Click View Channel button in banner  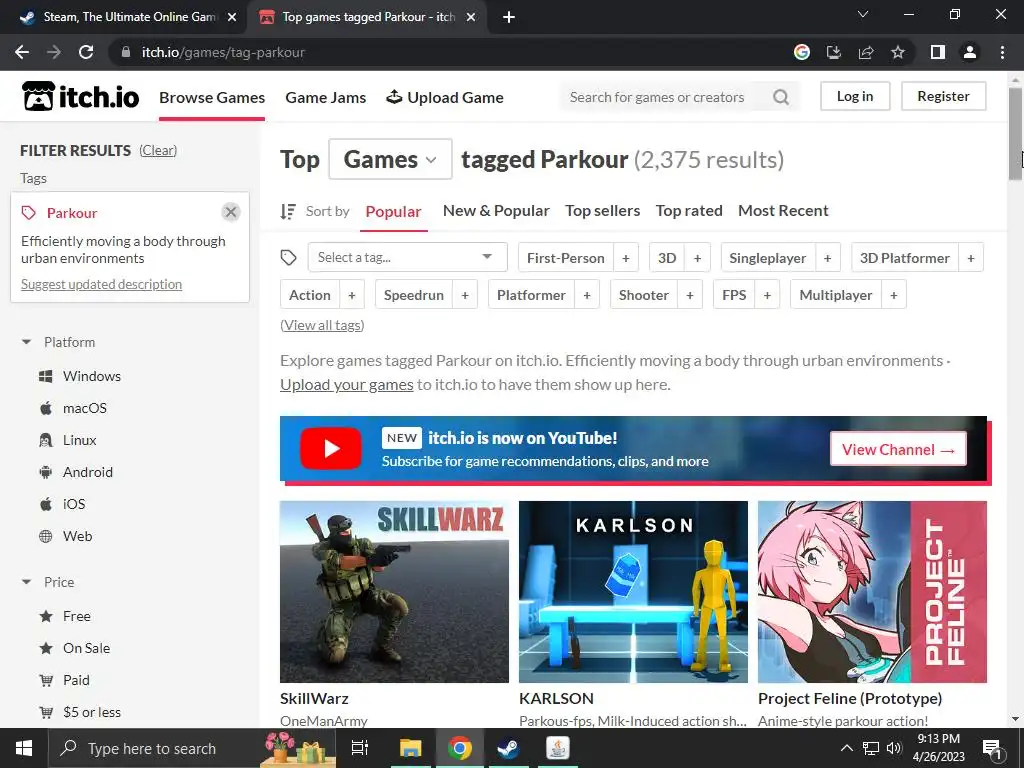coord(898,449)
